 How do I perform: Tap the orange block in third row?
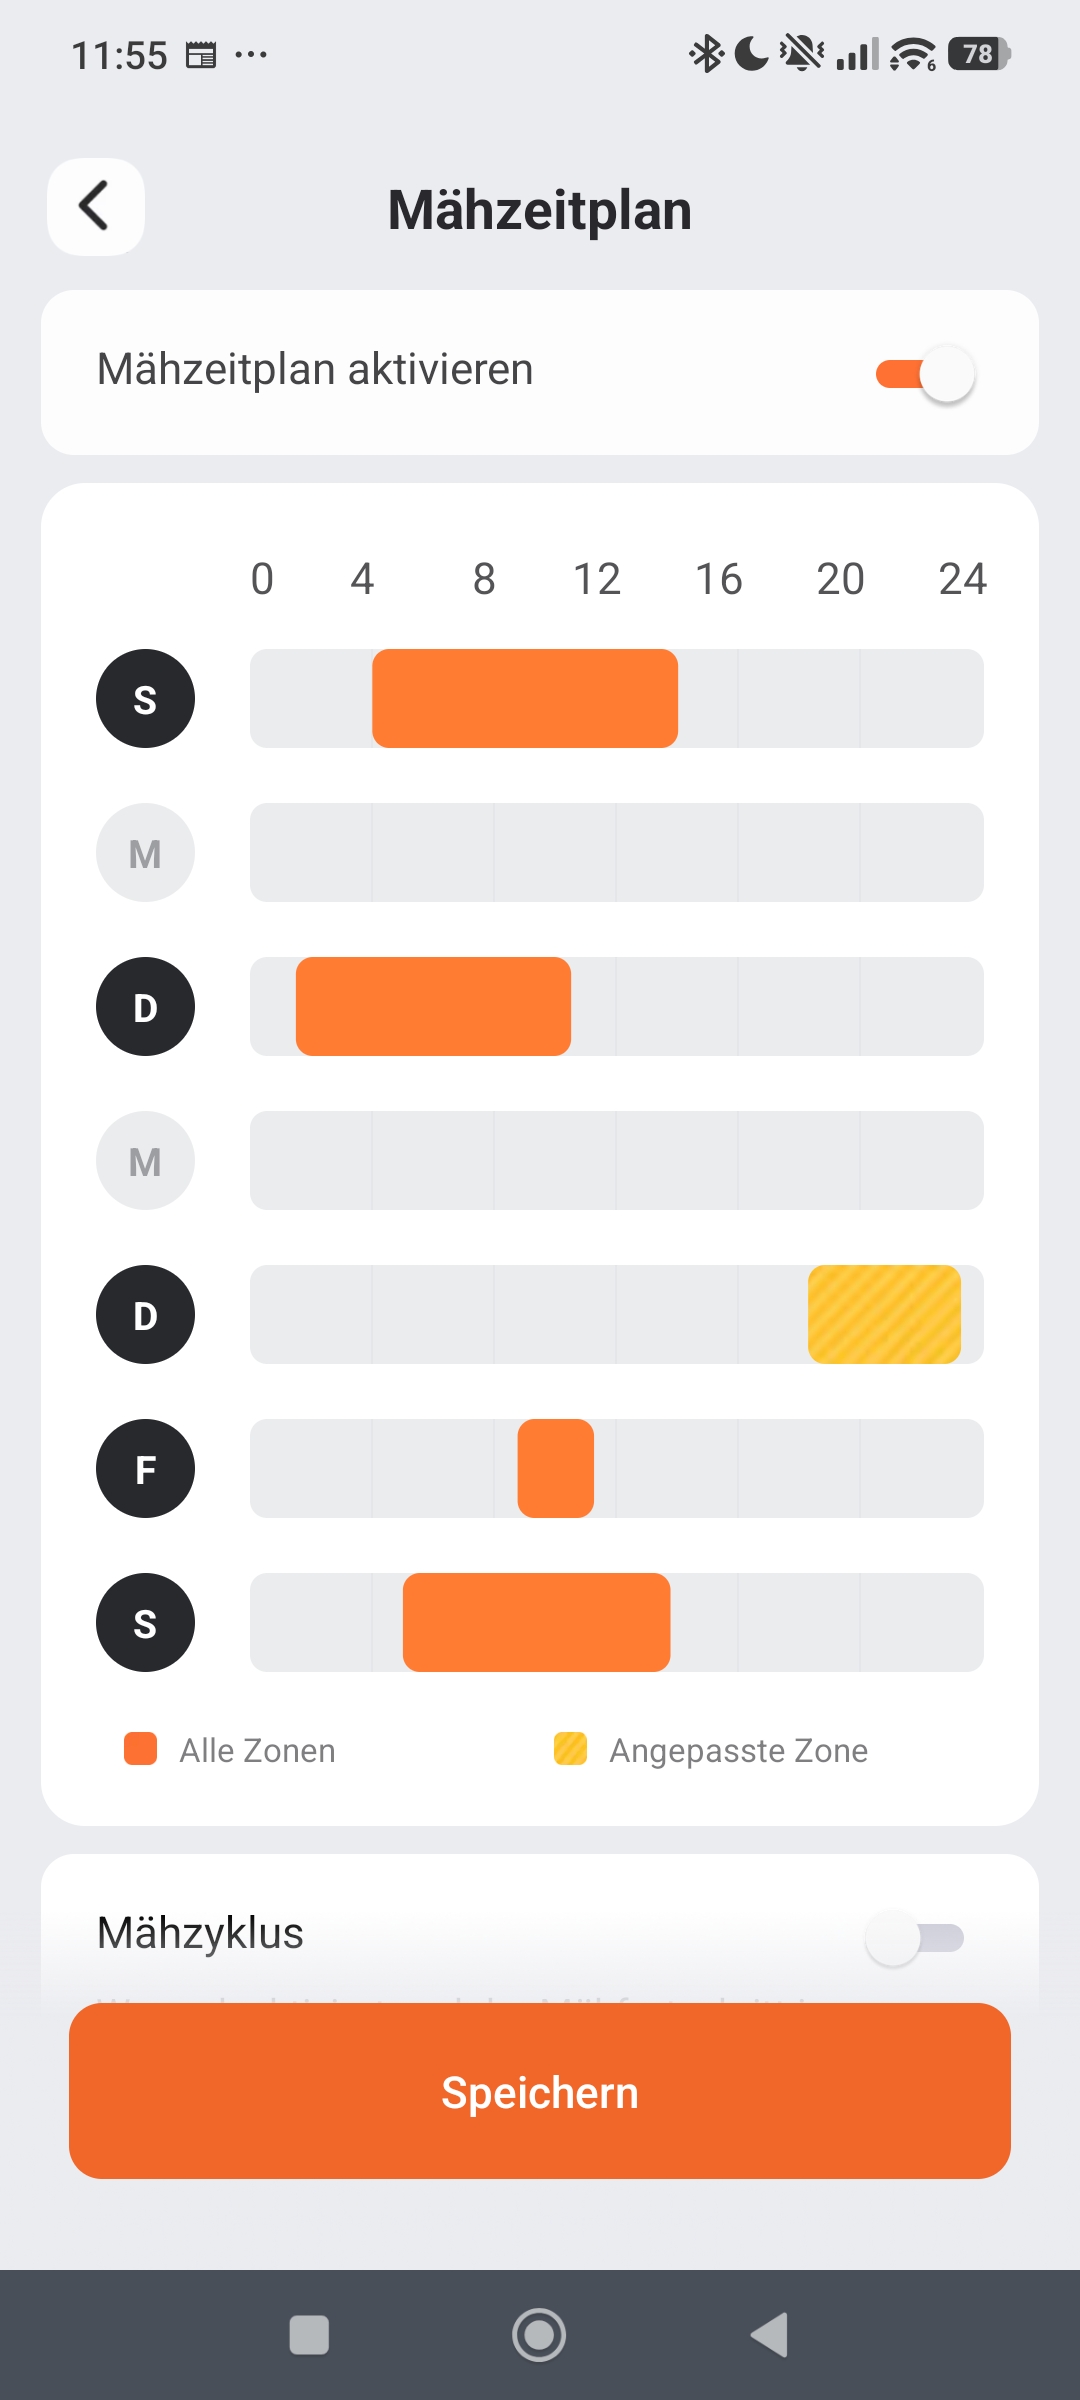point(433,1007)
